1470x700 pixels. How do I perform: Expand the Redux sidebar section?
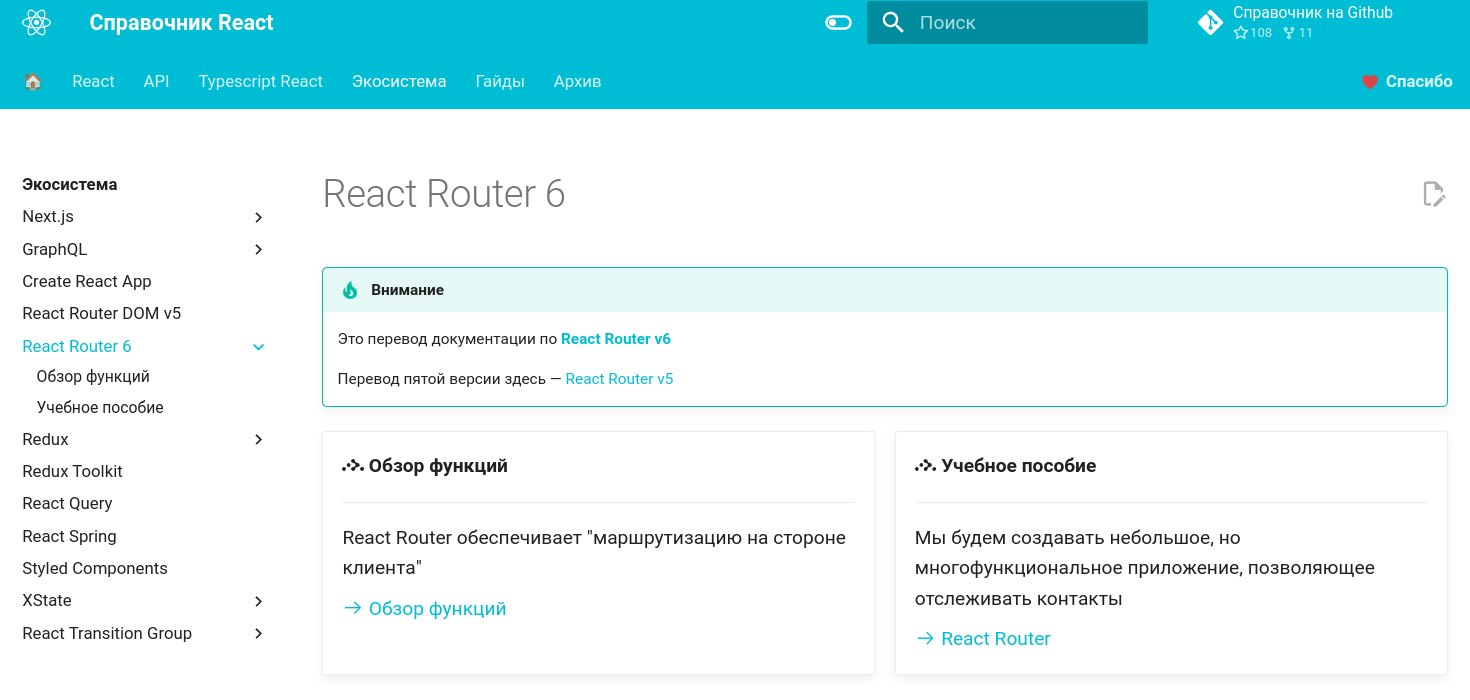pos(259,439)
